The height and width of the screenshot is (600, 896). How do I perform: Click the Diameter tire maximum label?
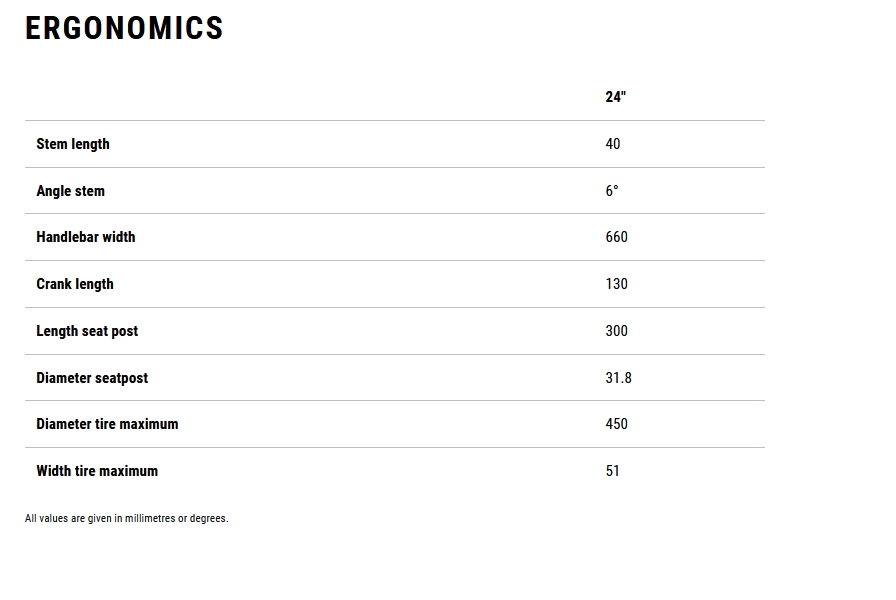coord(107,424)
